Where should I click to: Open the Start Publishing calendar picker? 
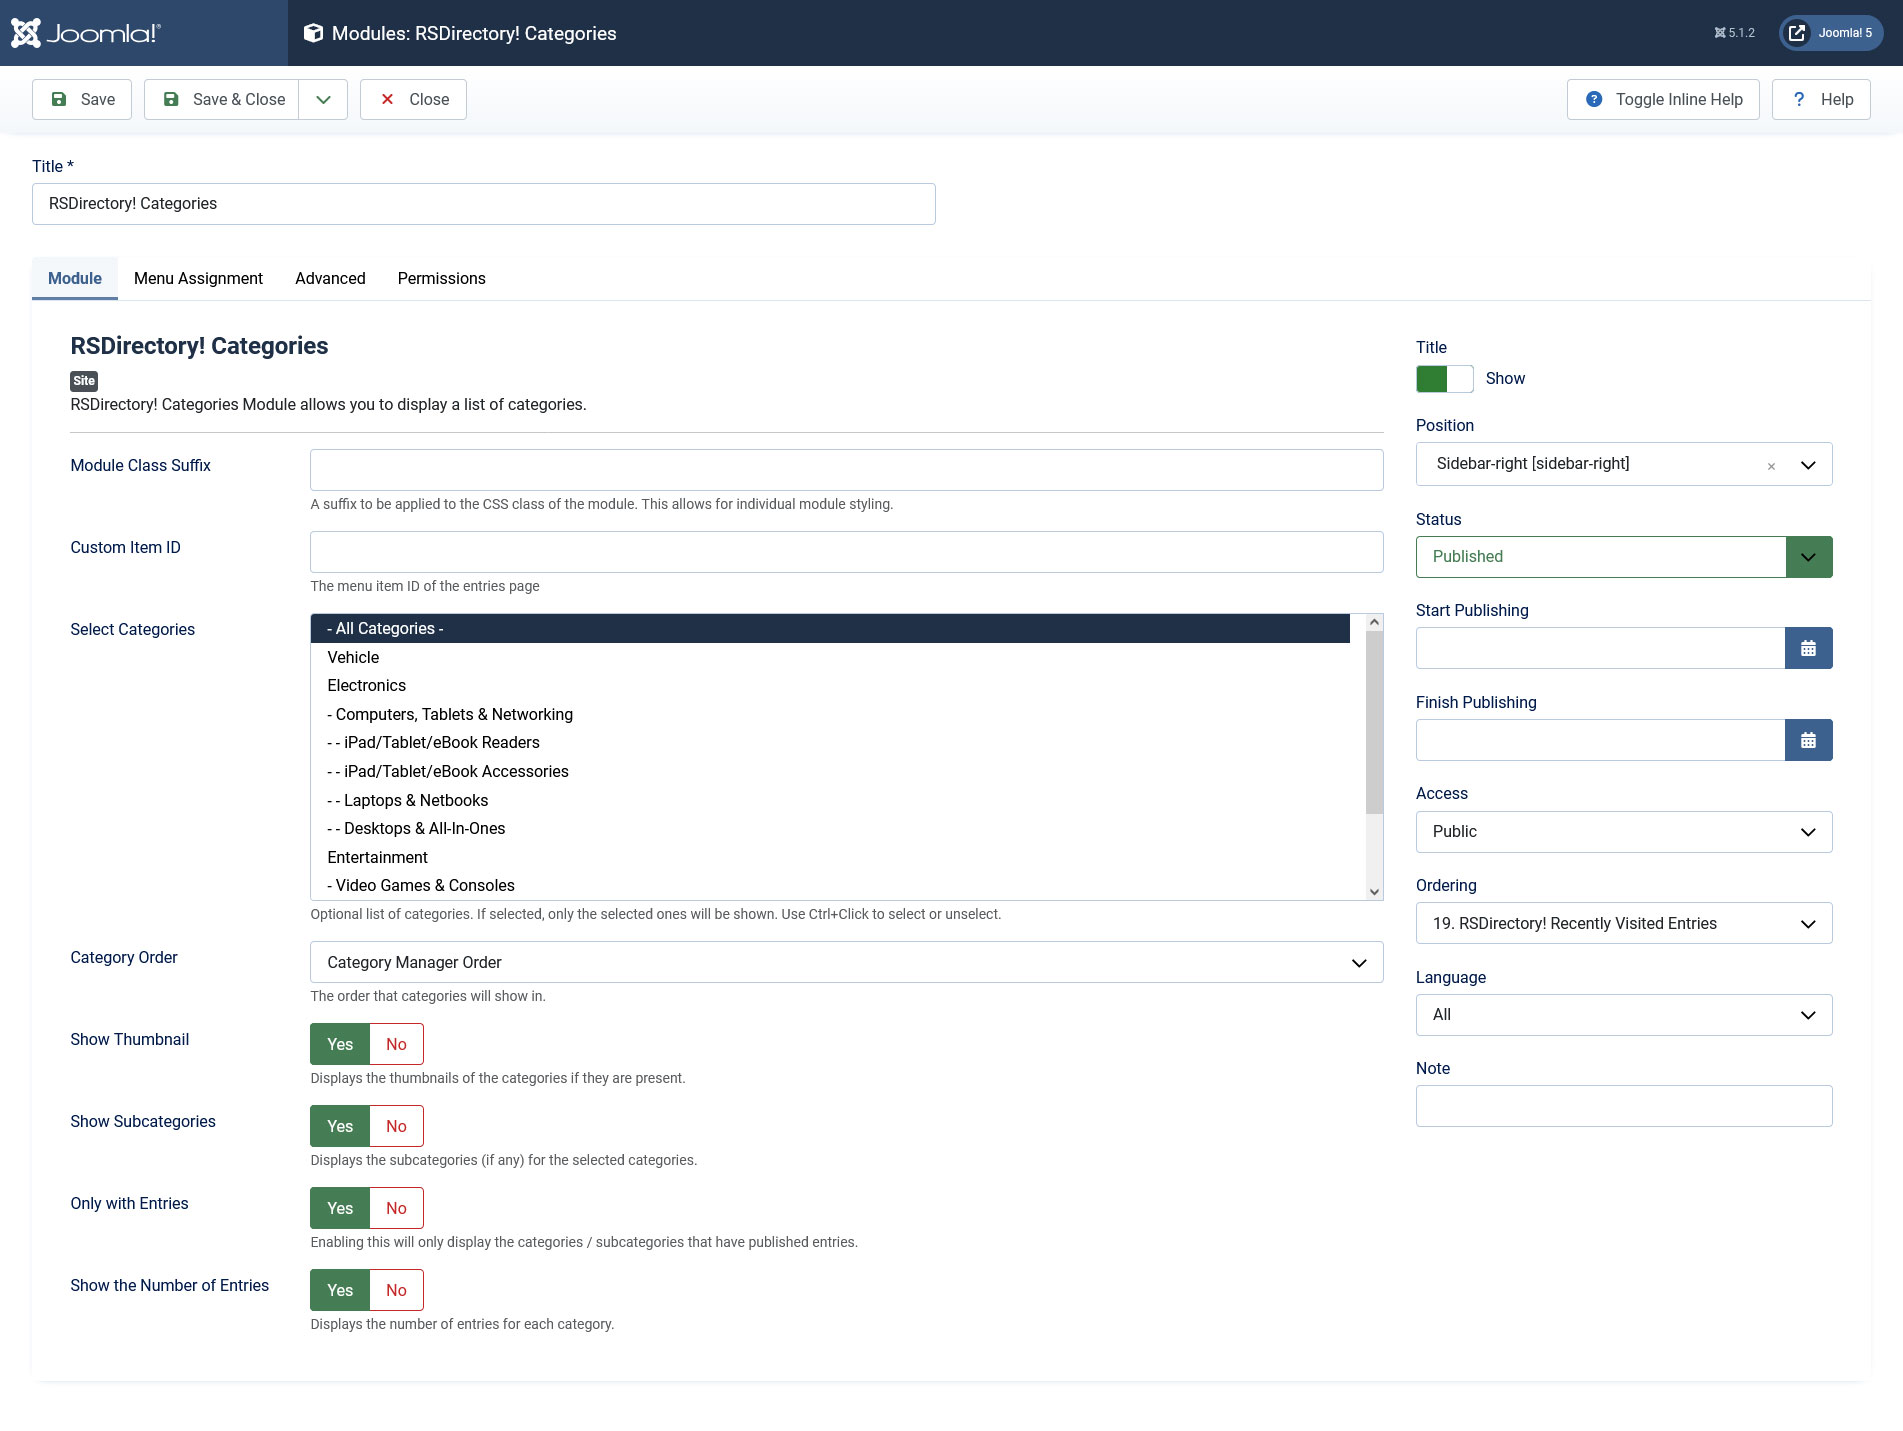(1809, 648)
